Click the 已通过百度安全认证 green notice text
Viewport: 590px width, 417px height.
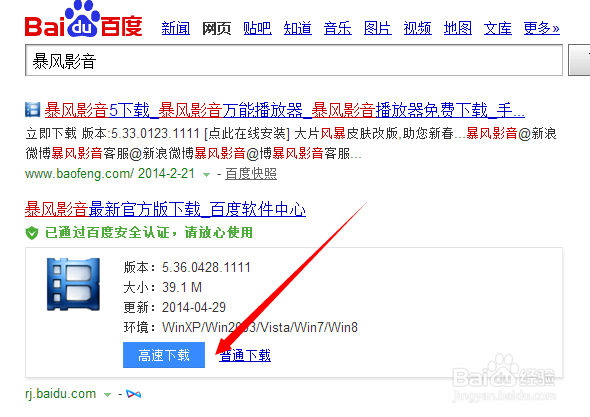[x=149, y=233]
